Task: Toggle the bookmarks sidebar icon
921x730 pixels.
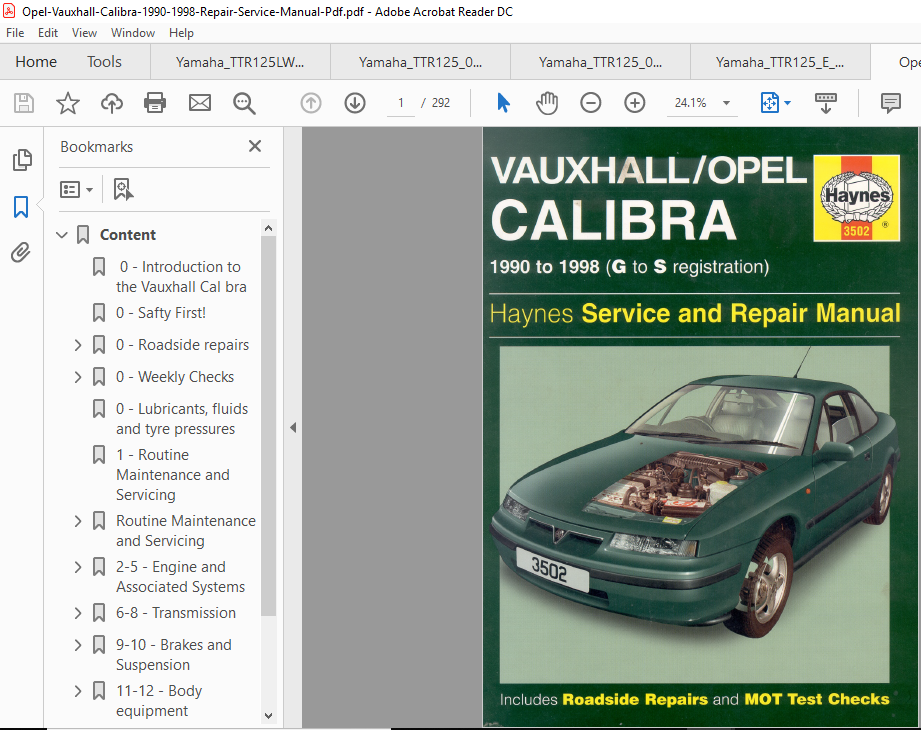Action: [x=21, y=207]
